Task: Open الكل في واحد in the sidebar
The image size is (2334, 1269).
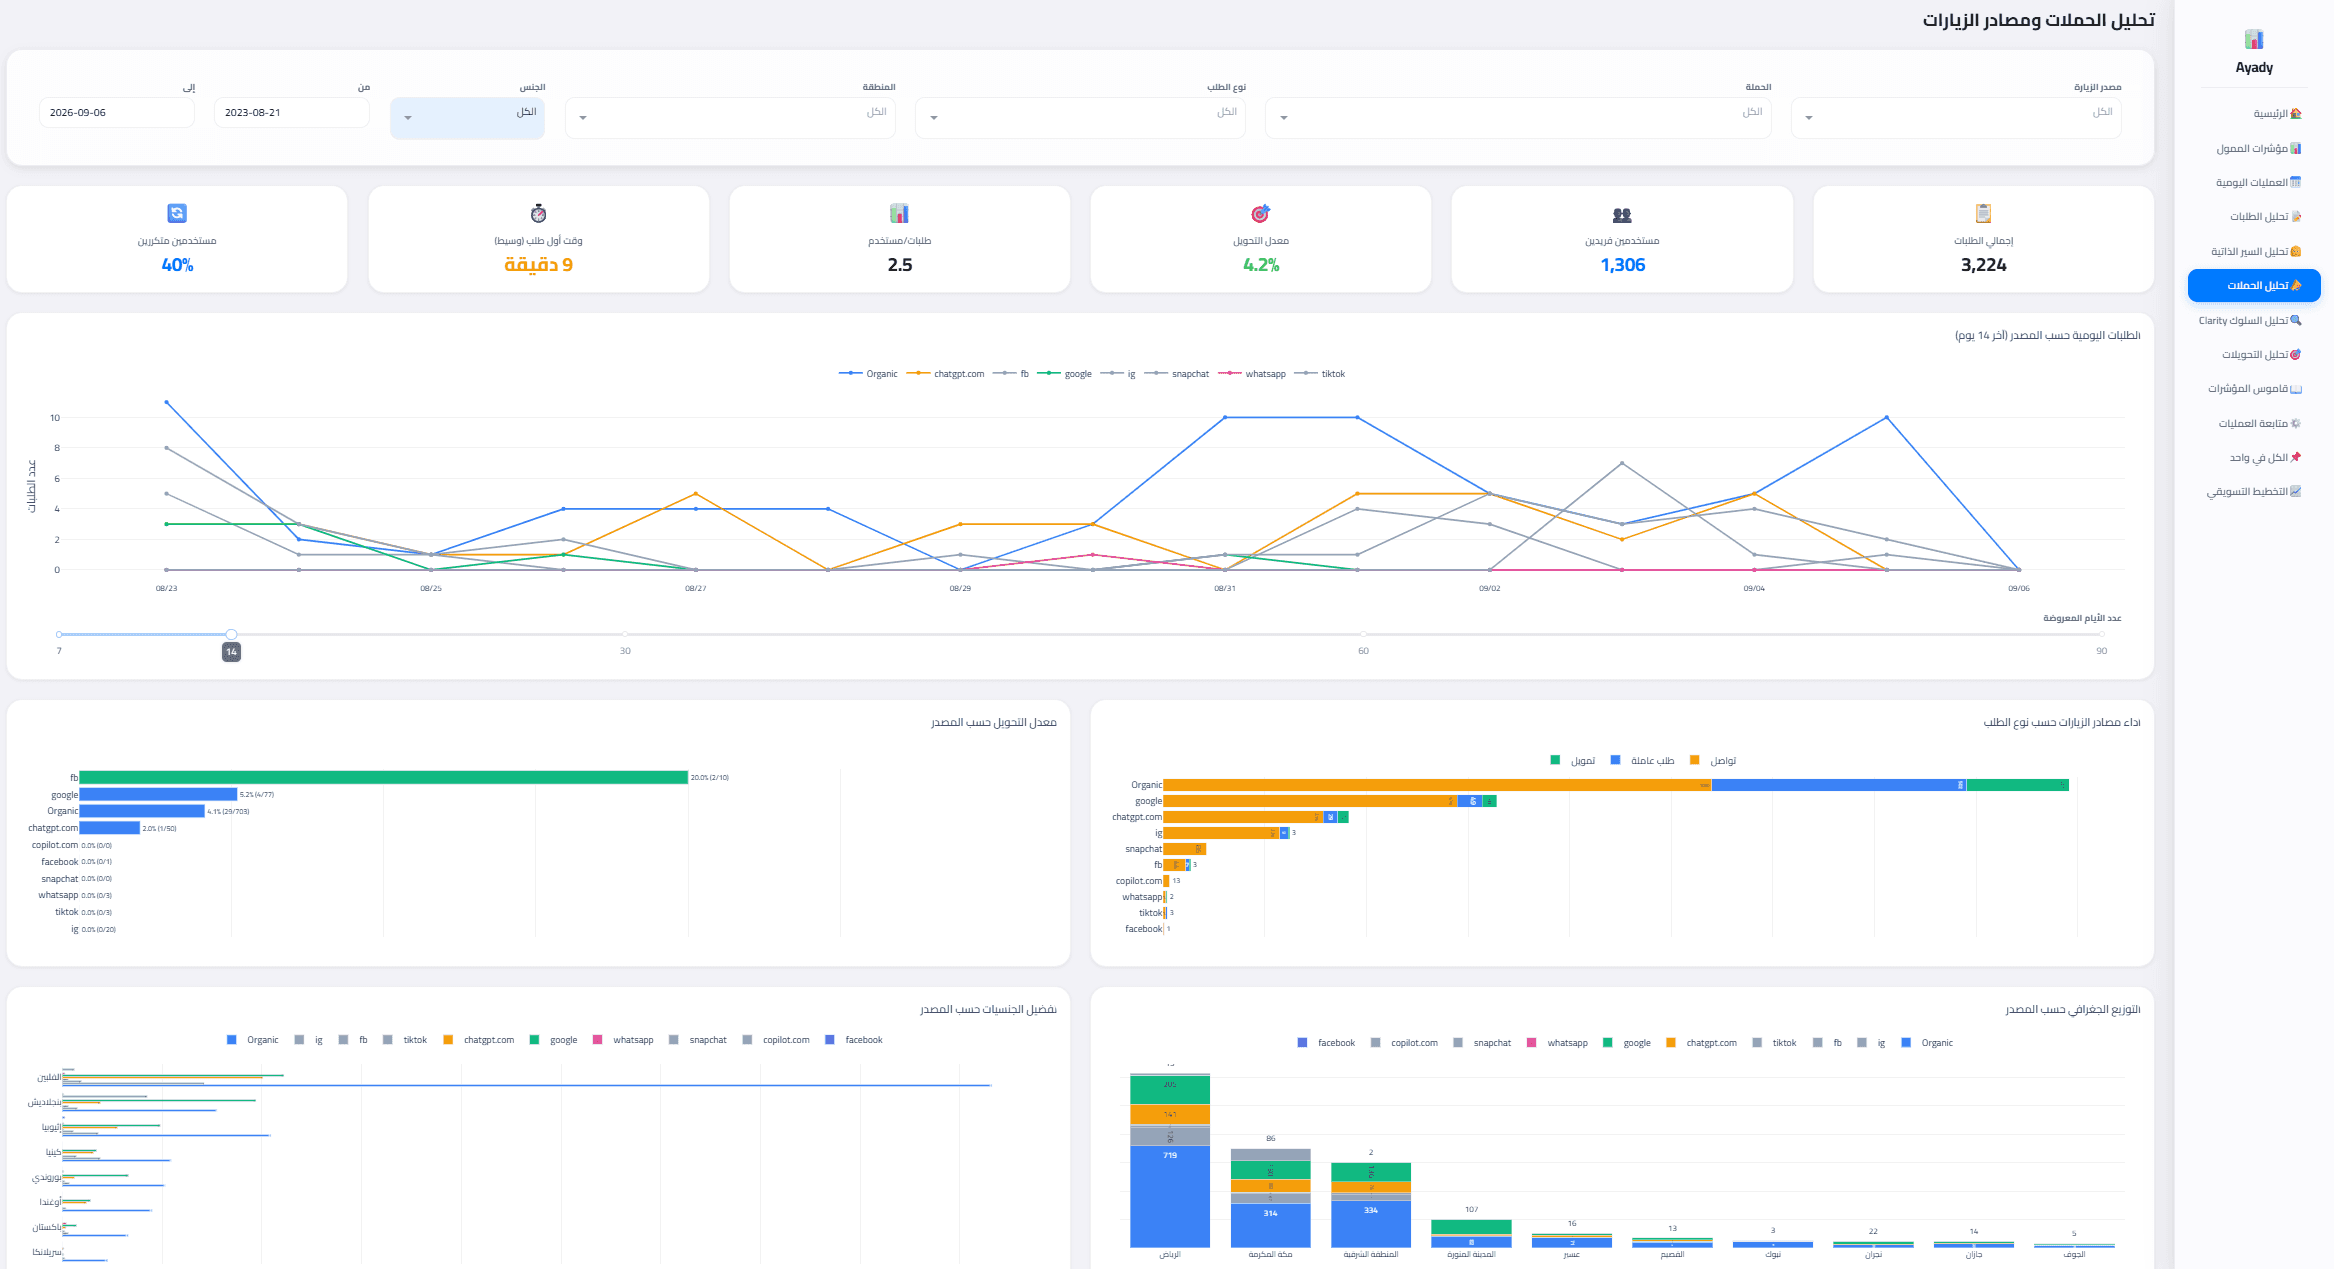Action: click(x=2254, y=457)
